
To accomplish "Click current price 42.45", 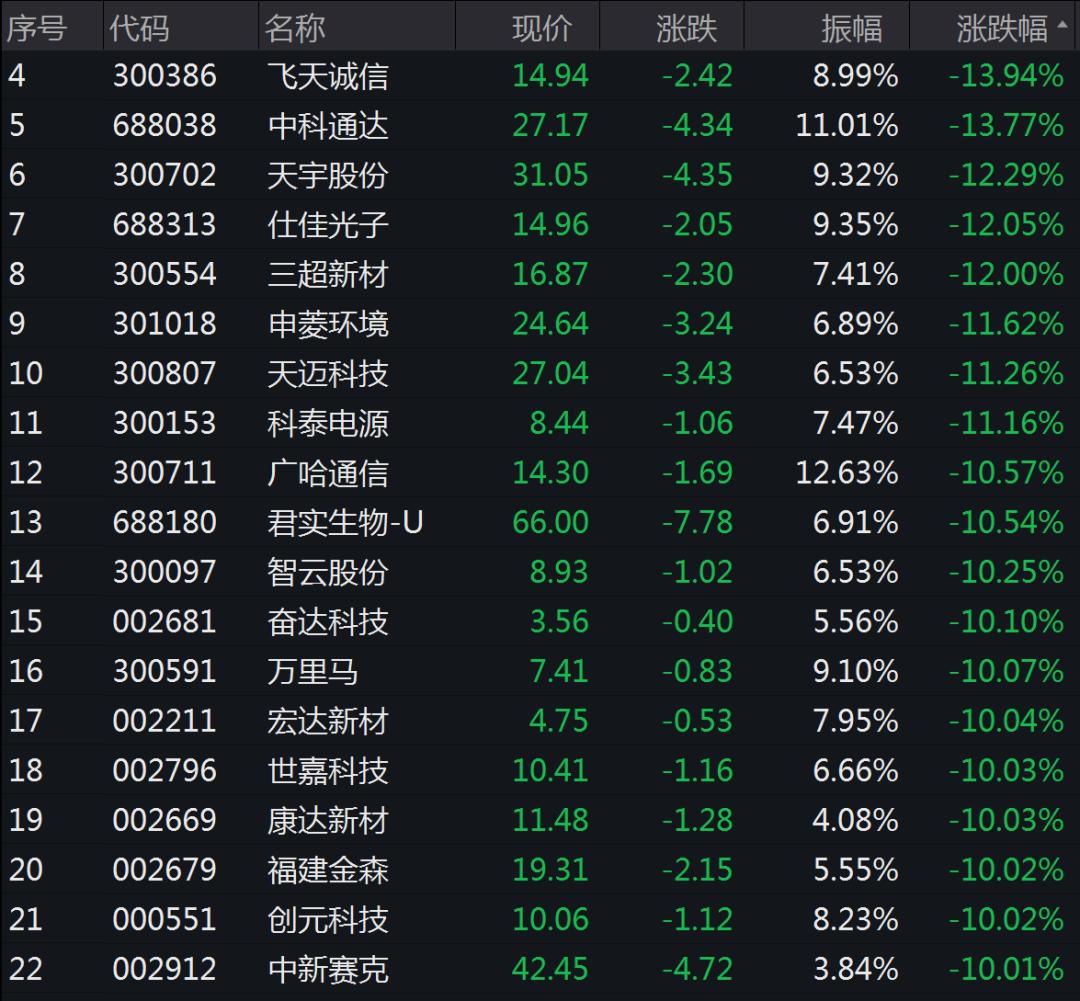I will 550,969.
